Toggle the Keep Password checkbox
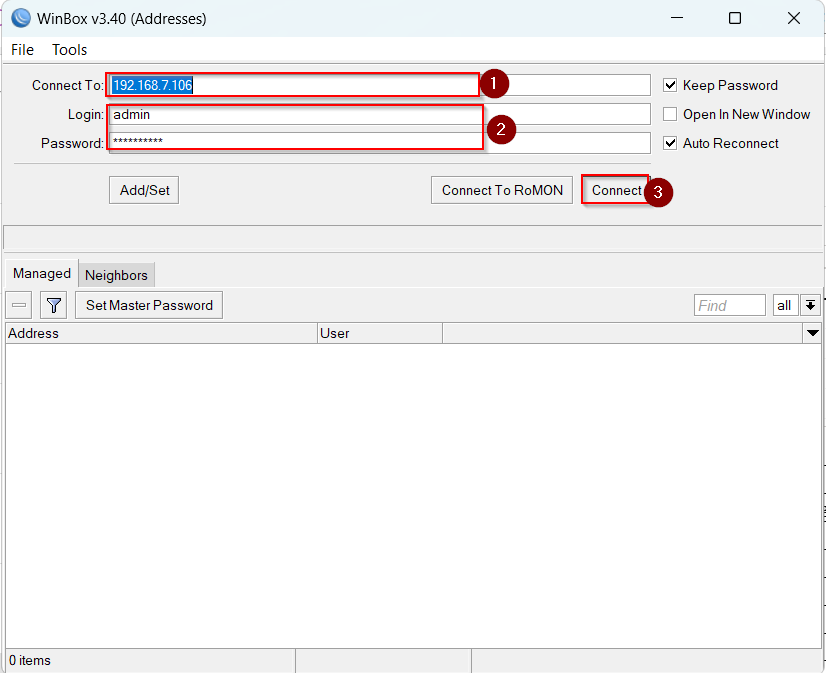This screenshot has width=826, height=673. [671, 86]
